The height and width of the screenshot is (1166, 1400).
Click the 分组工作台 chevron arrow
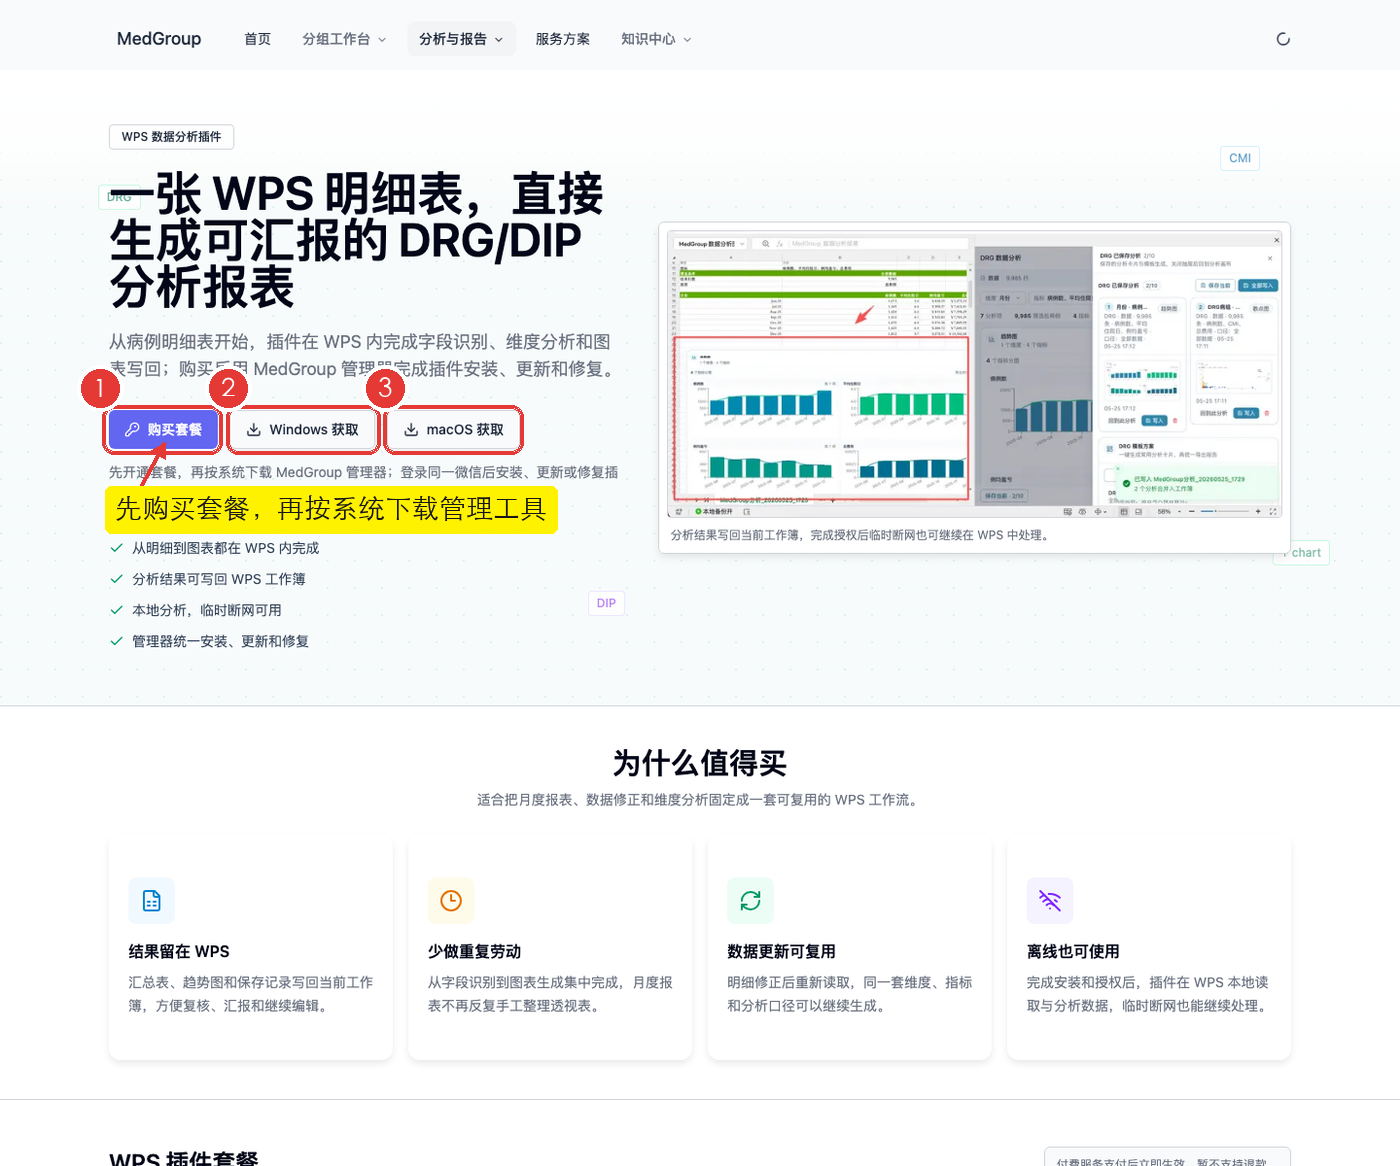click(382, 40)
